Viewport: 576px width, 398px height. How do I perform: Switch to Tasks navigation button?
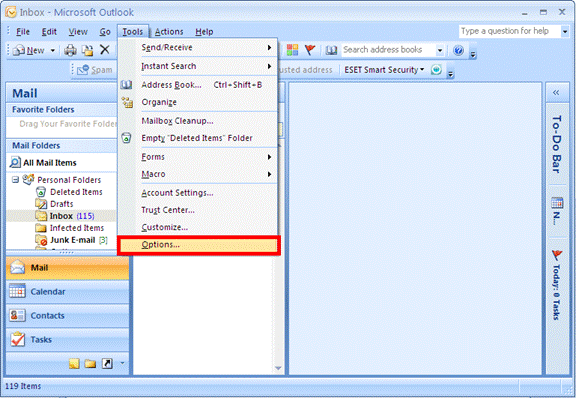coord(68,340)
